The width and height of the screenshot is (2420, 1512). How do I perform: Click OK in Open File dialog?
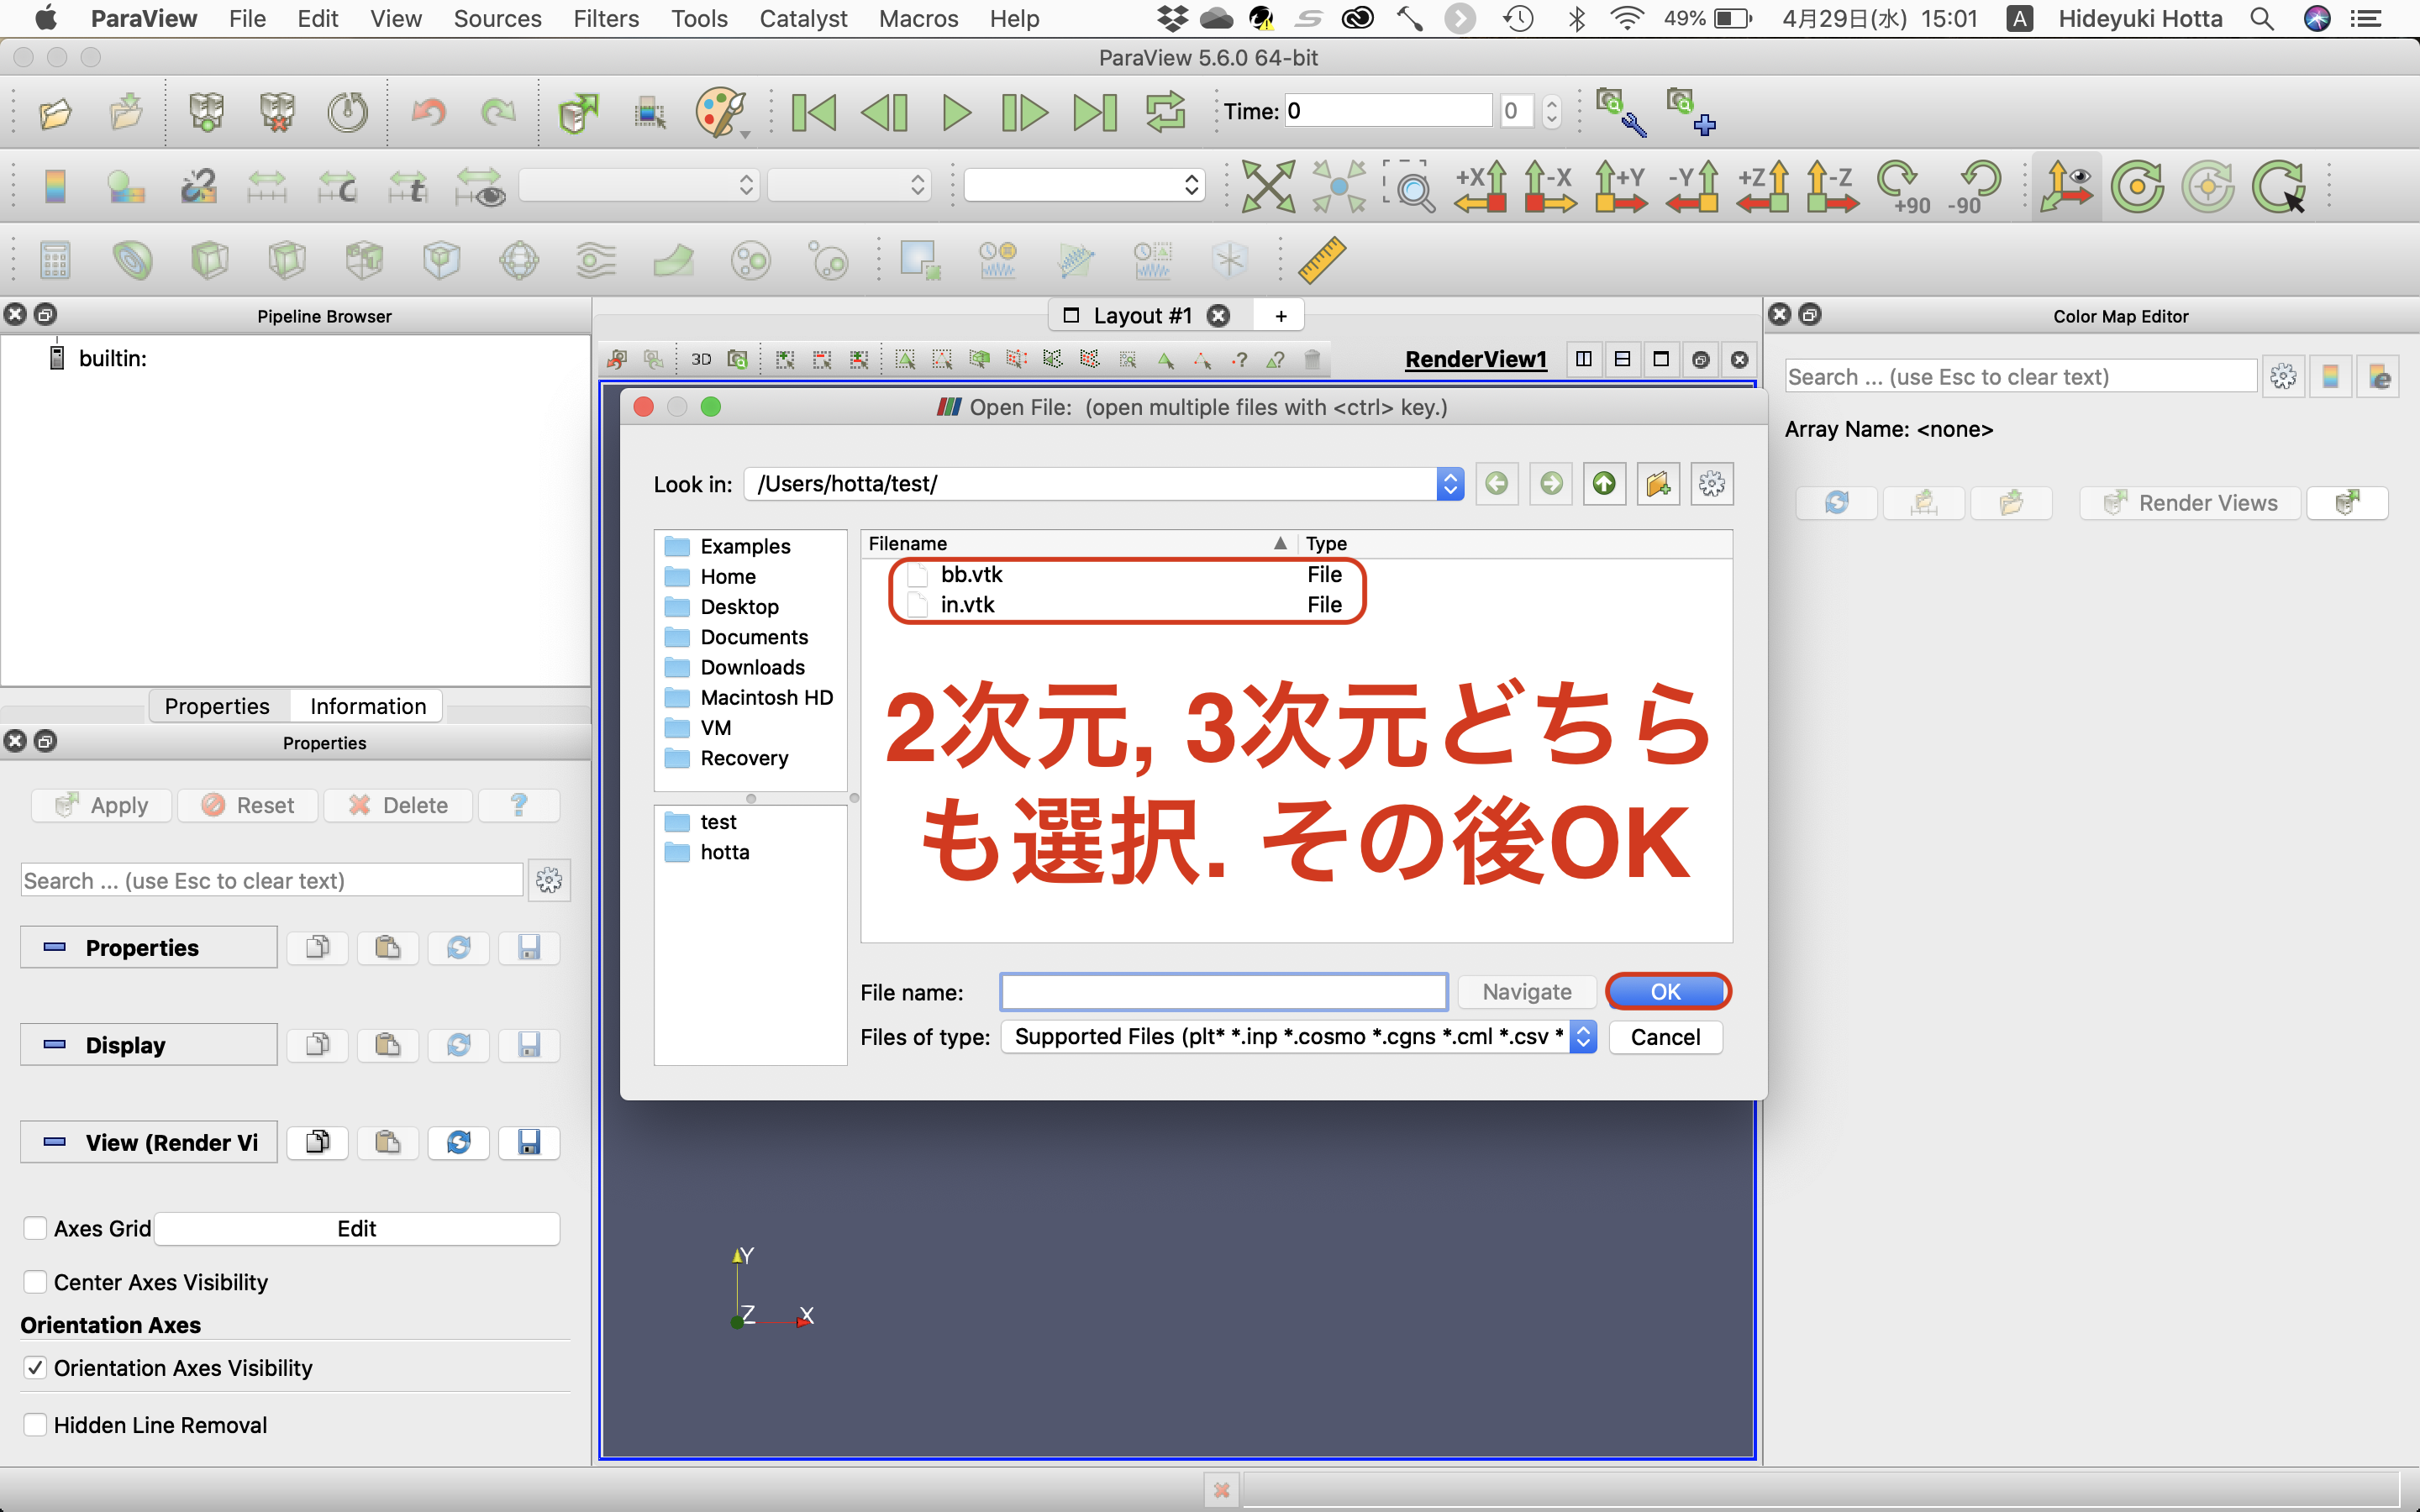[1666, 991]
